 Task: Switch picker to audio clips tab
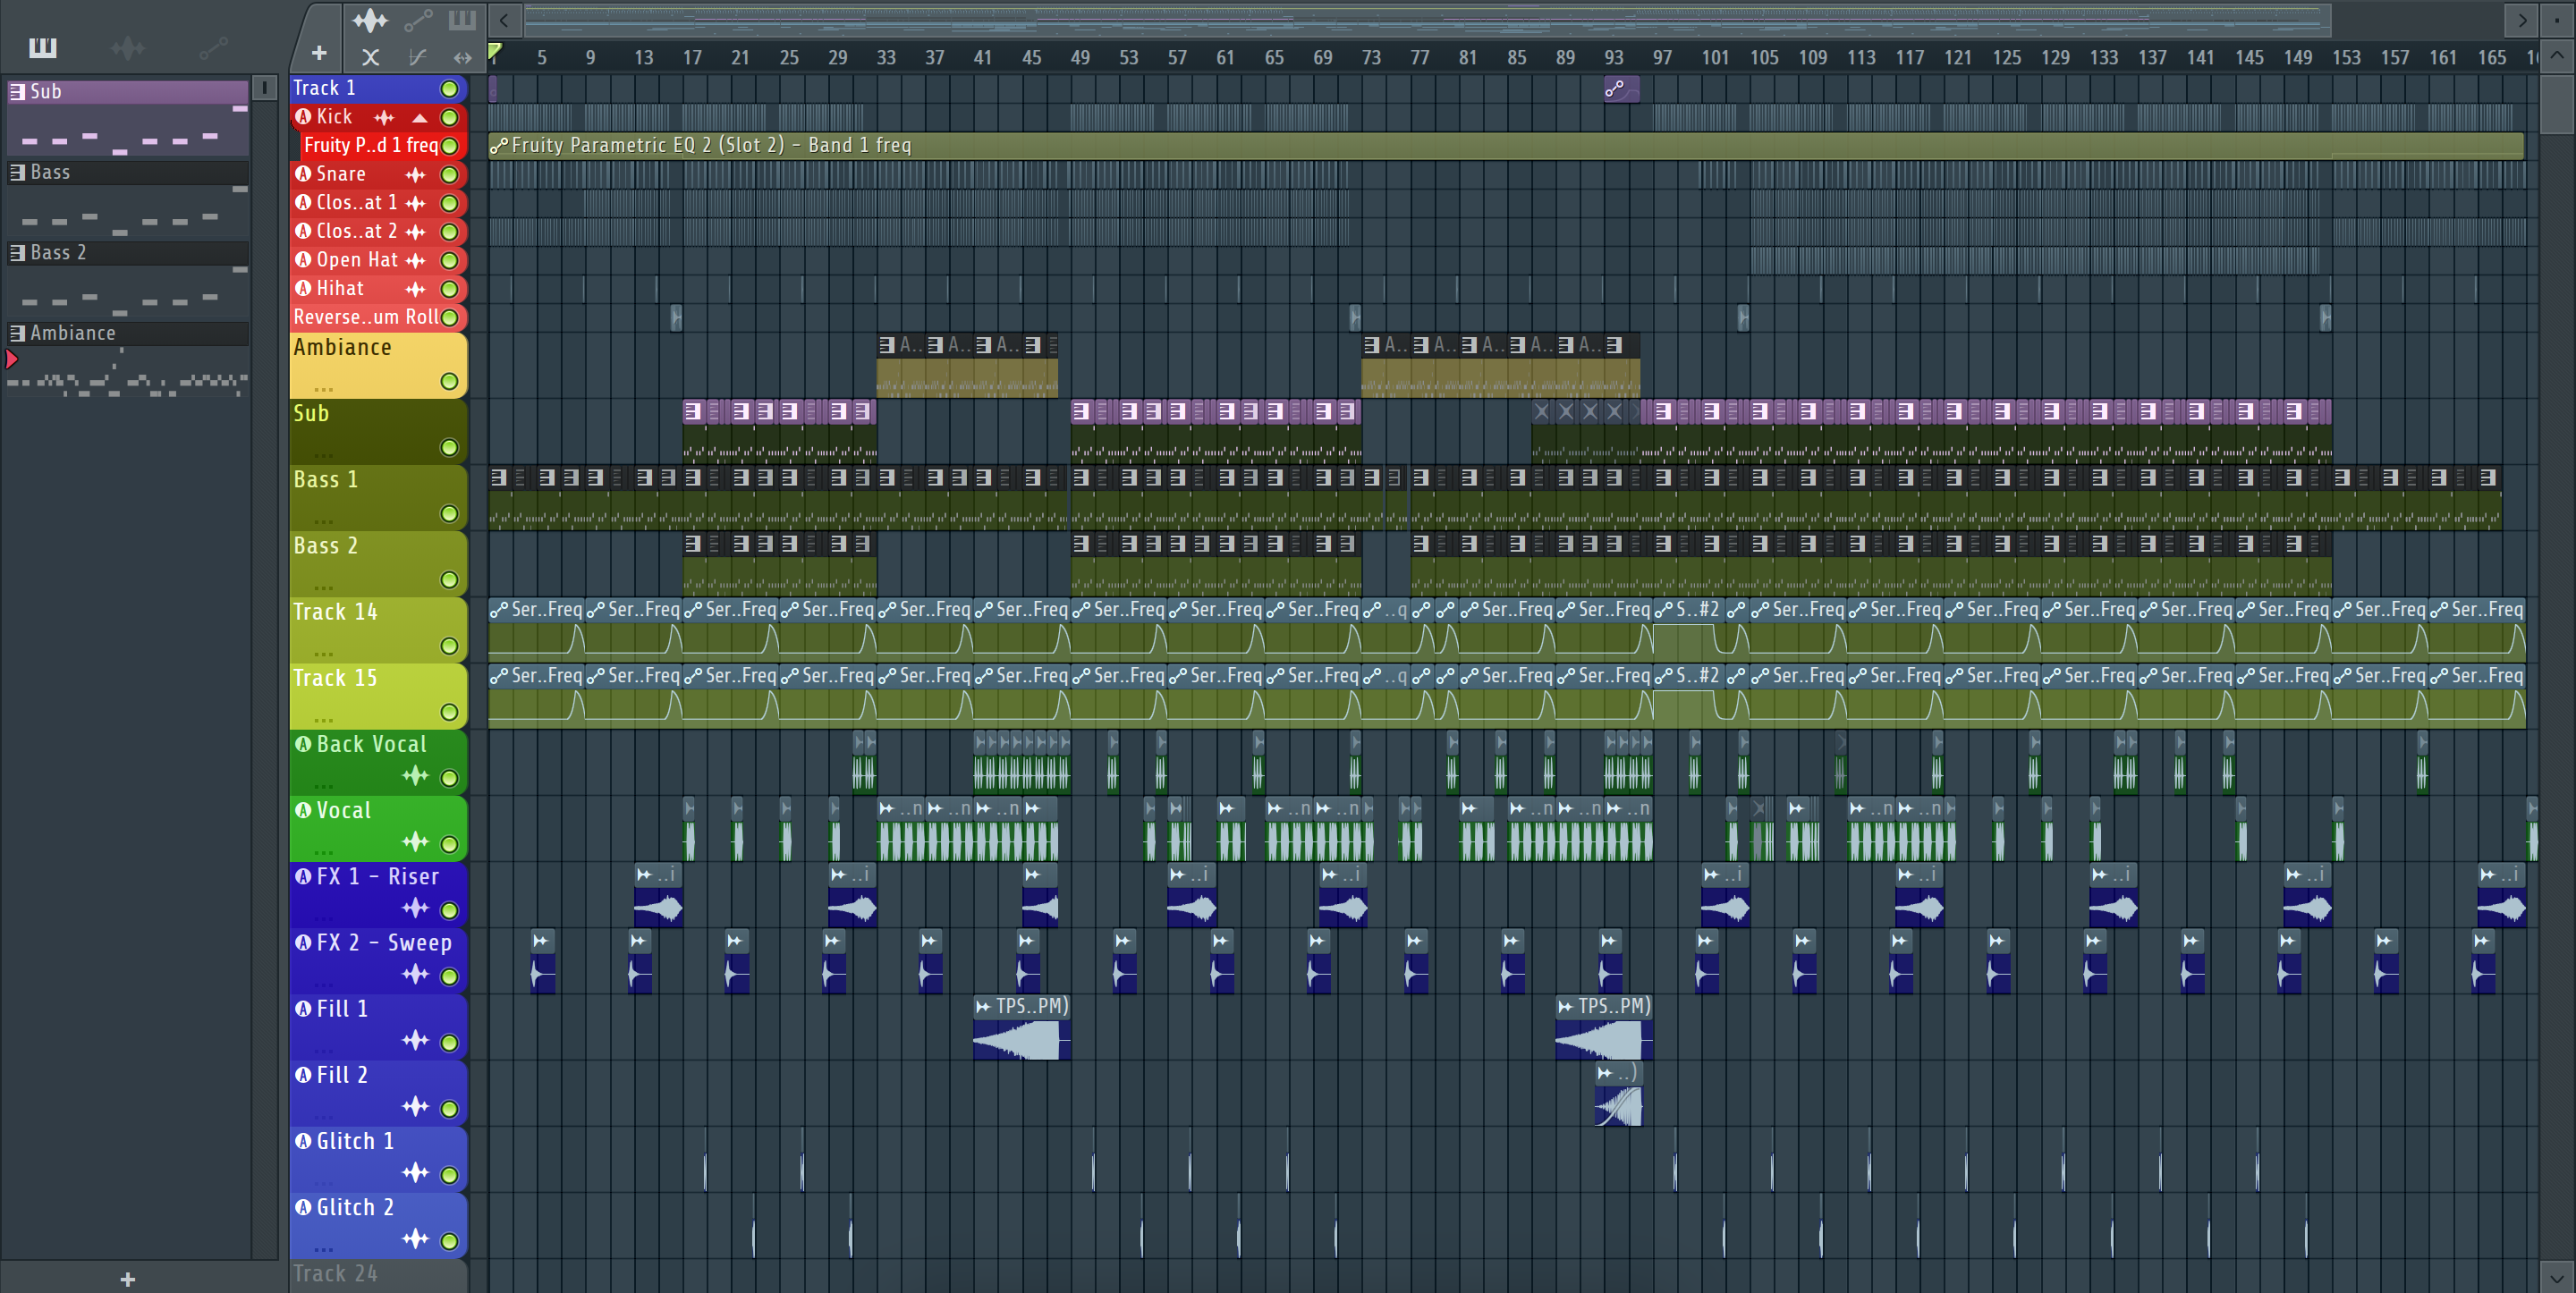click(128, 47)
